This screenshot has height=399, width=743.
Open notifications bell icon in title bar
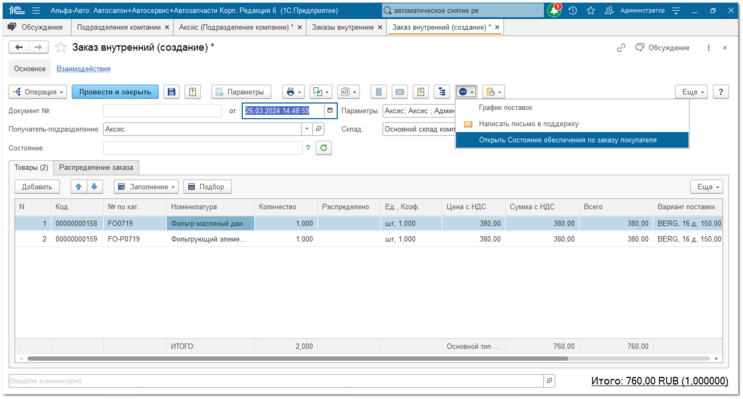554,10
